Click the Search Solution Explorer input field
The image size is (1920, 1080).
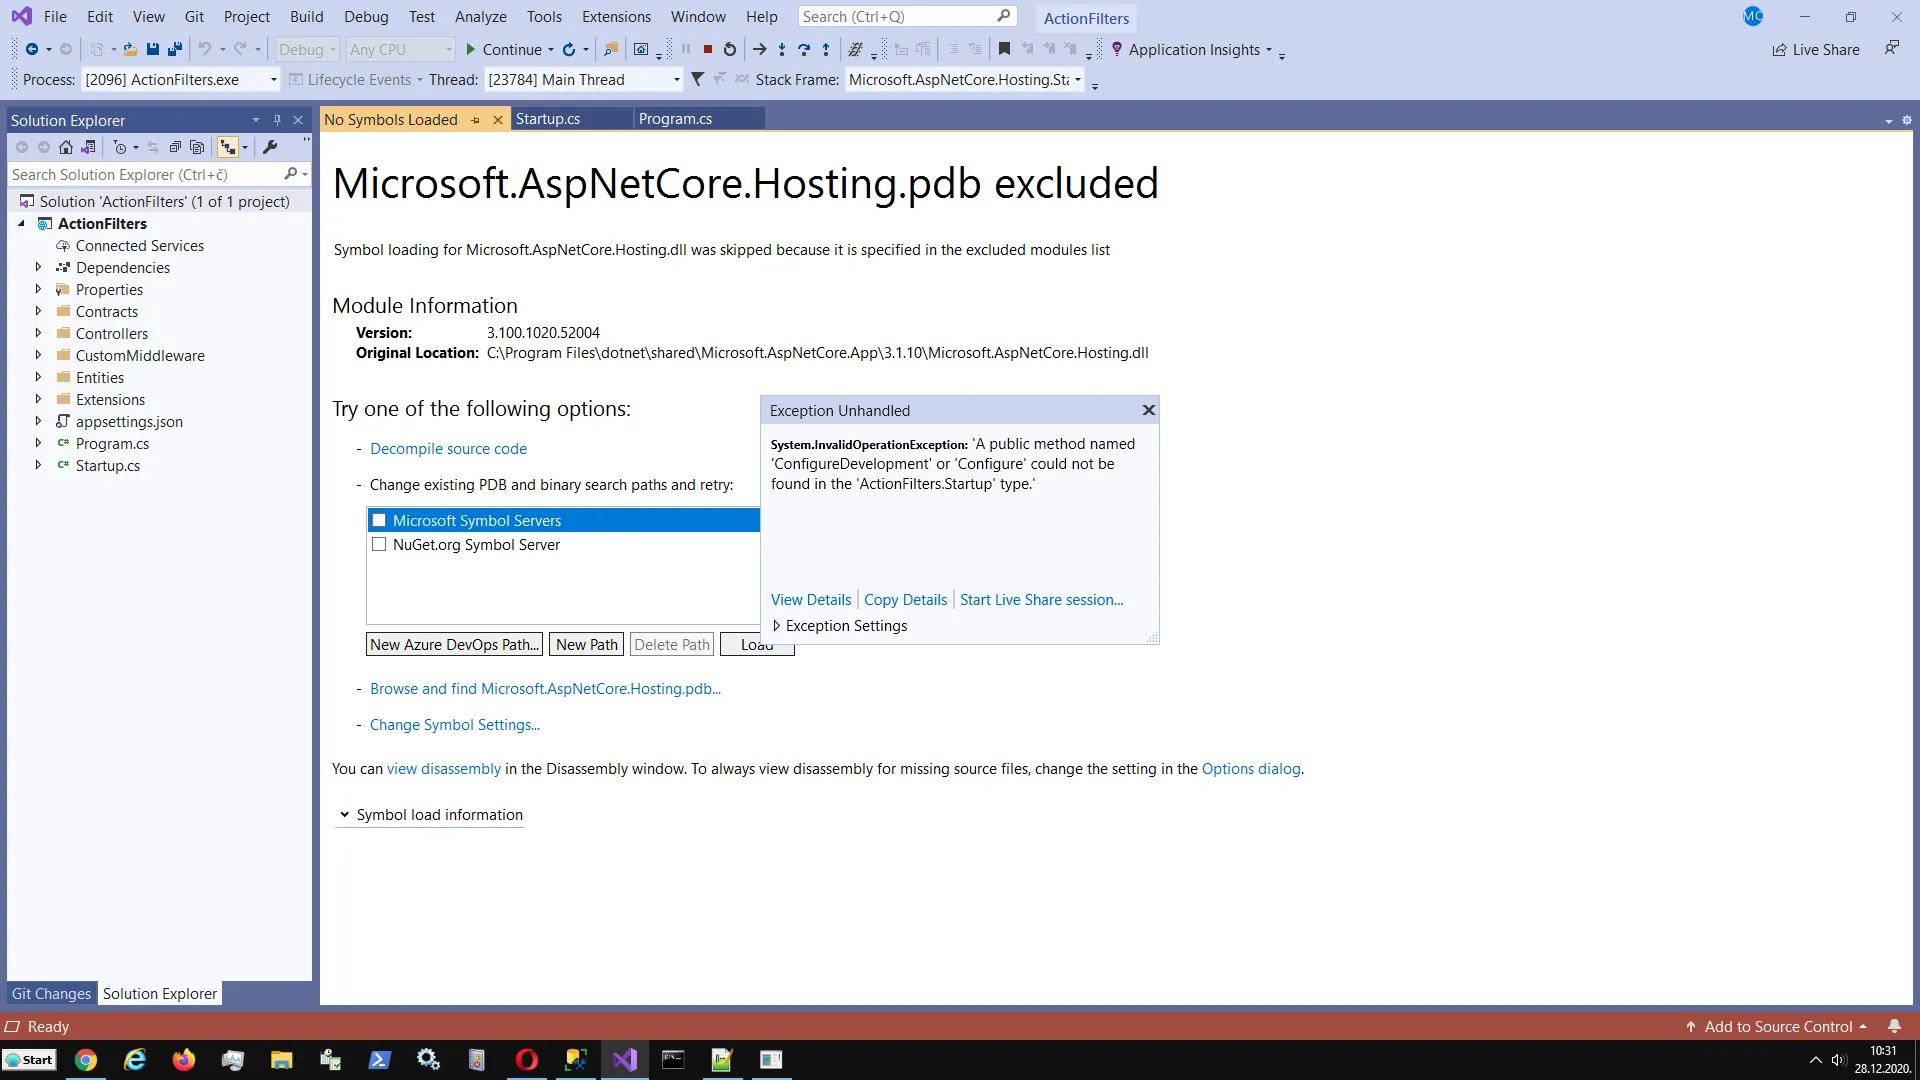coord(145,174)
